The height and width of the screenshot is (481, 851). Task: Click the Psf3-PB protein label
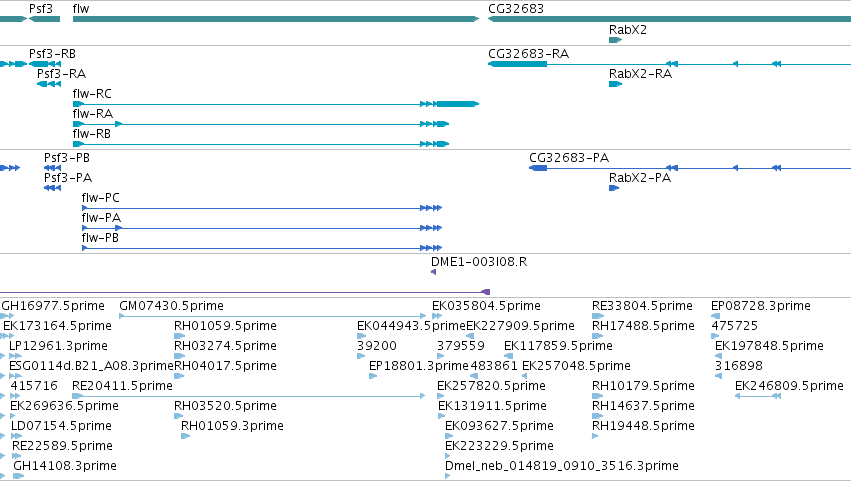[67, 158]
